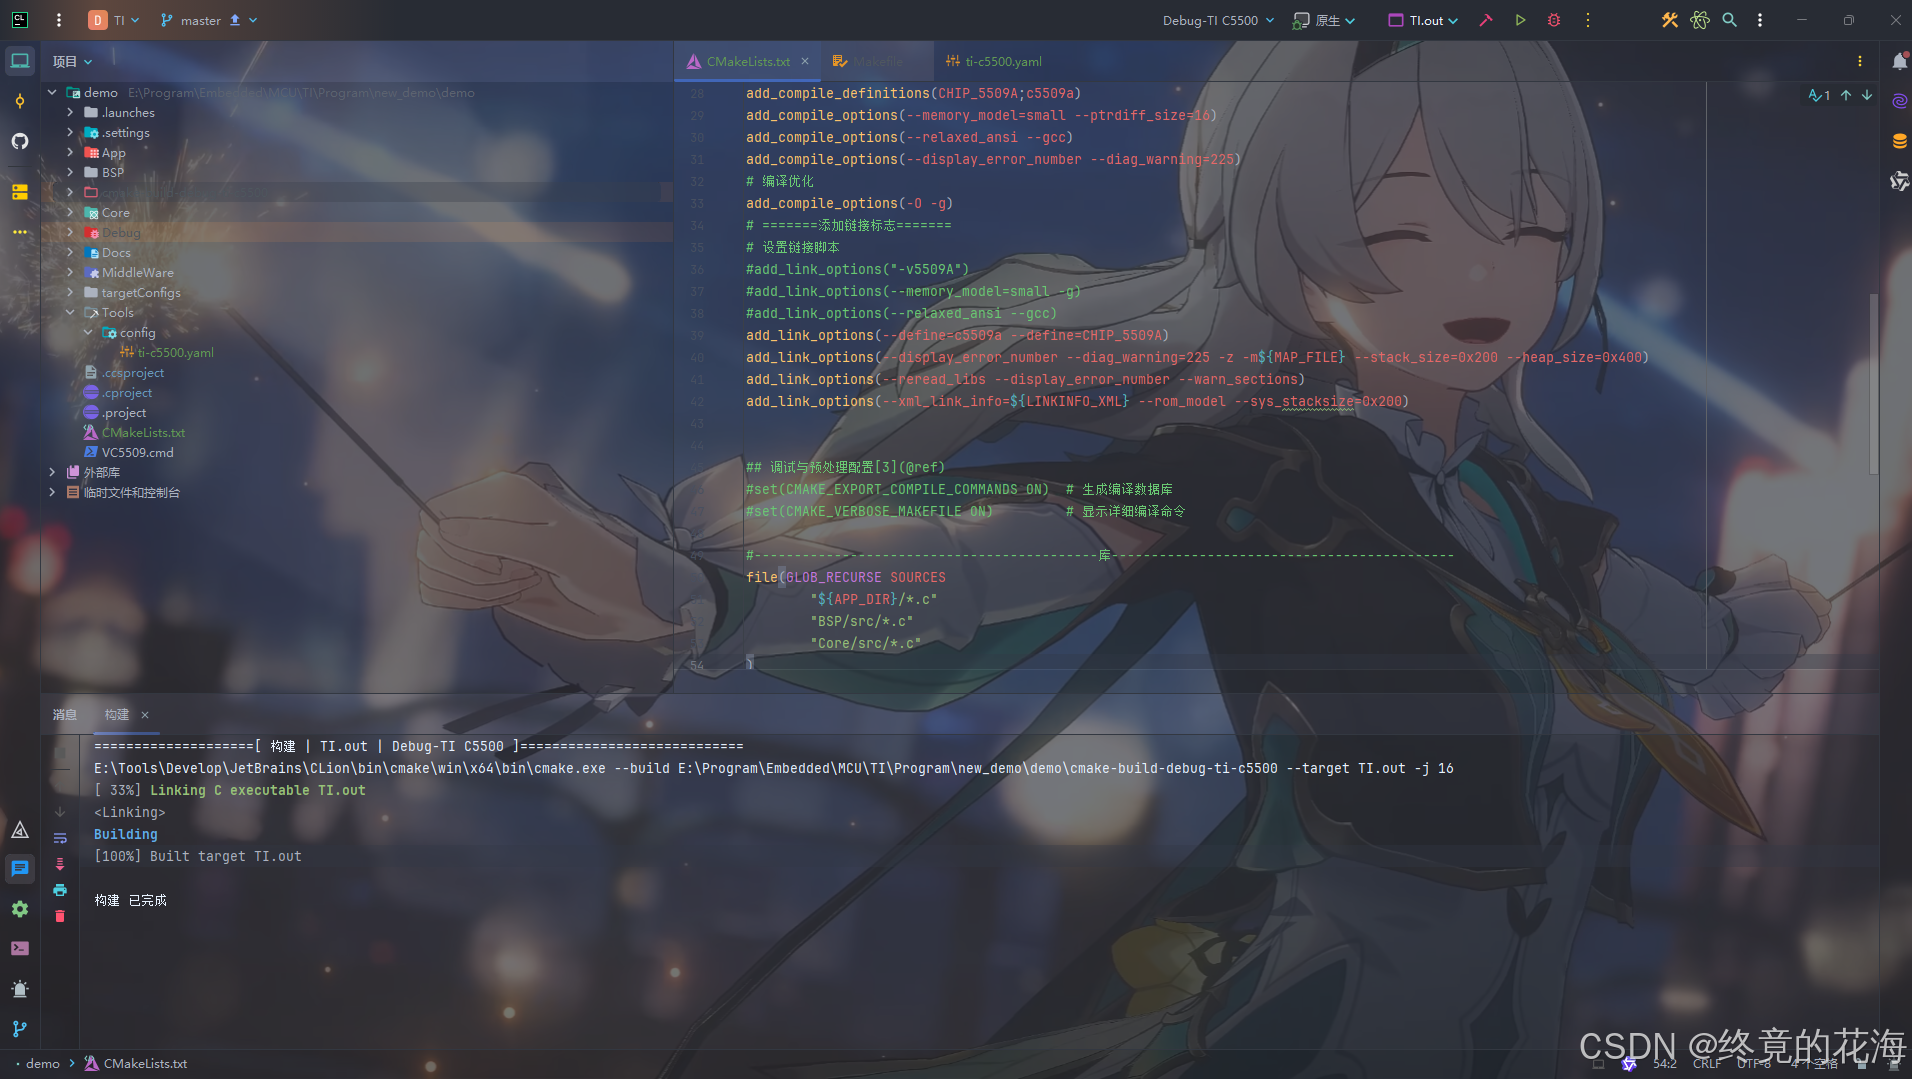Open the Structure tool window icon
This screenshot has height=1079, width=1912.
click(20, 191)
